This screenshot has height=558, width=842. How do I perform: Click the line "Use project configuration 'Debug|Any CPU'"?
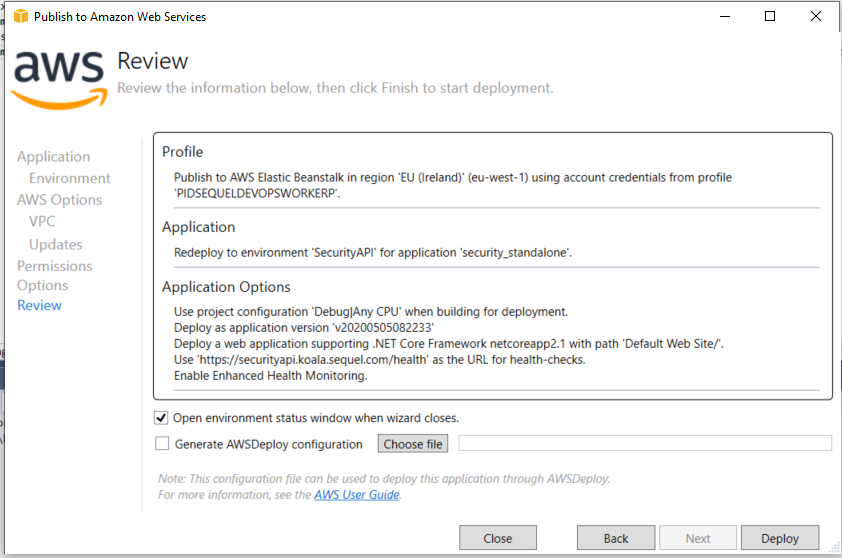(371, 311)
